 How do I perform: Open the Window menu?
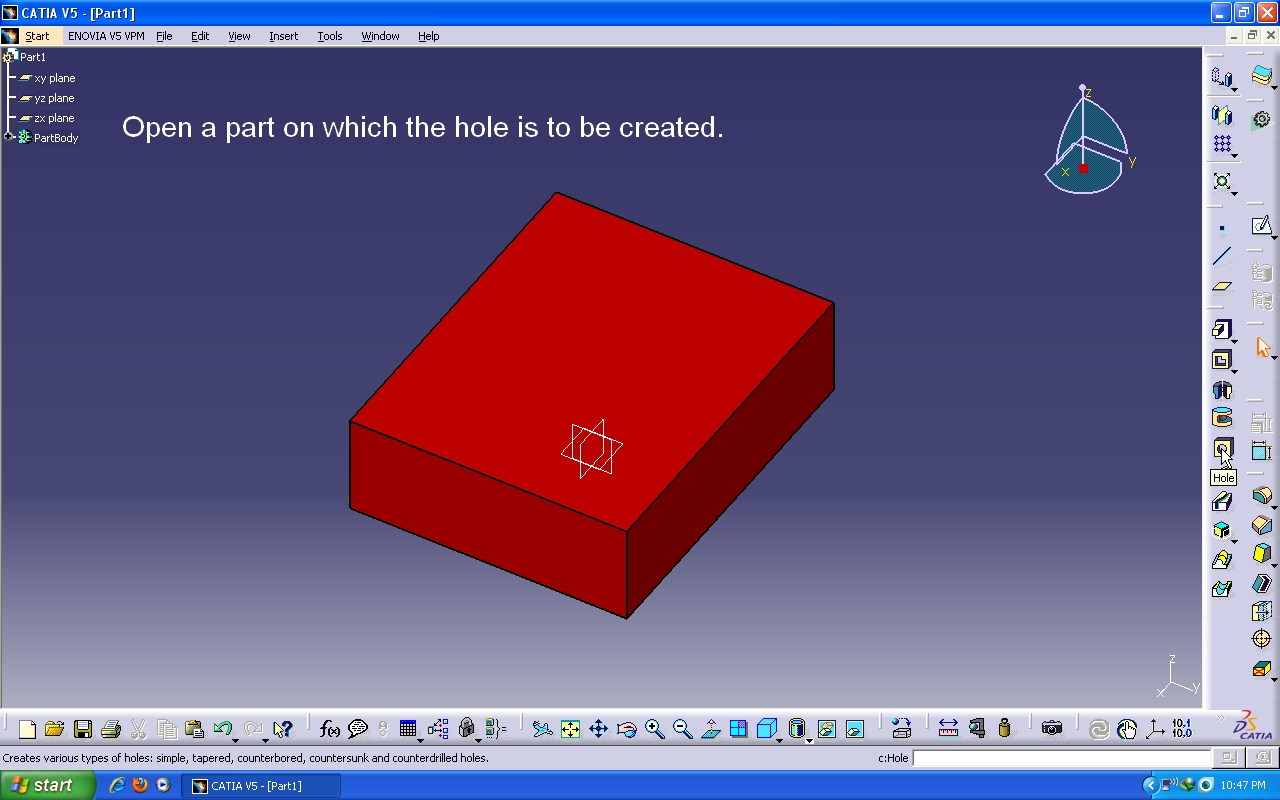380,36
